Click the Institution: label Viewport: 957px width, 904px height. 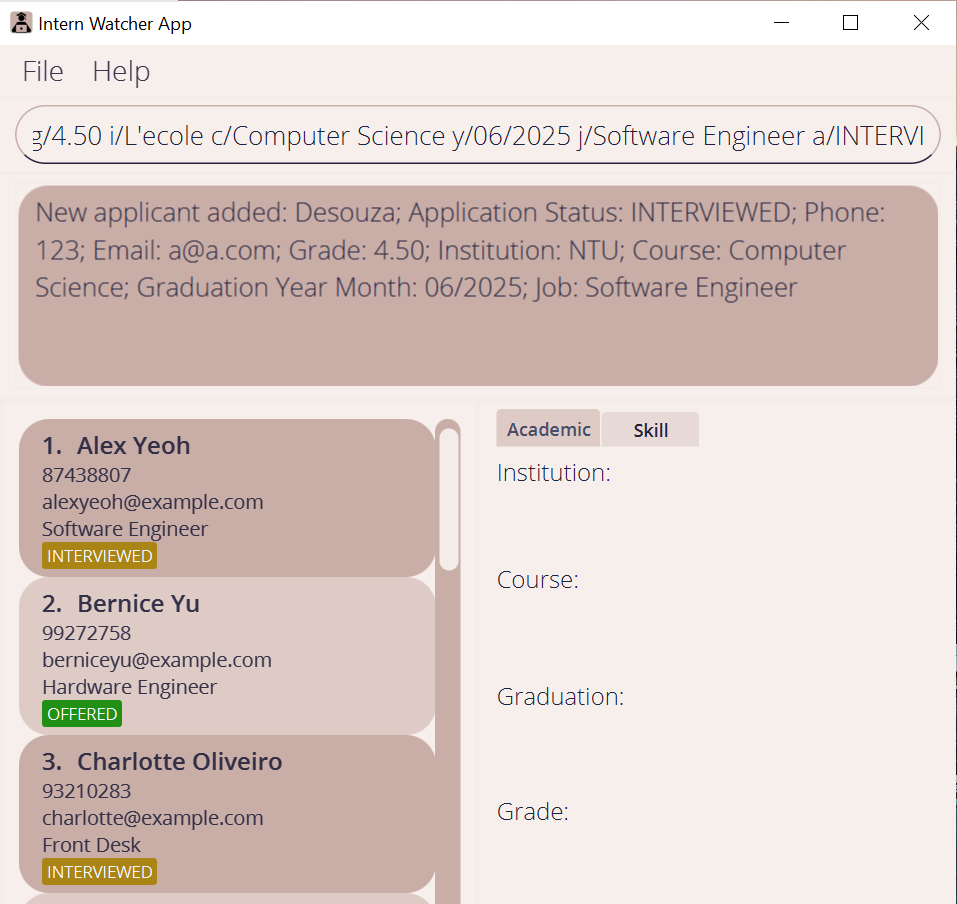[554, 473]
